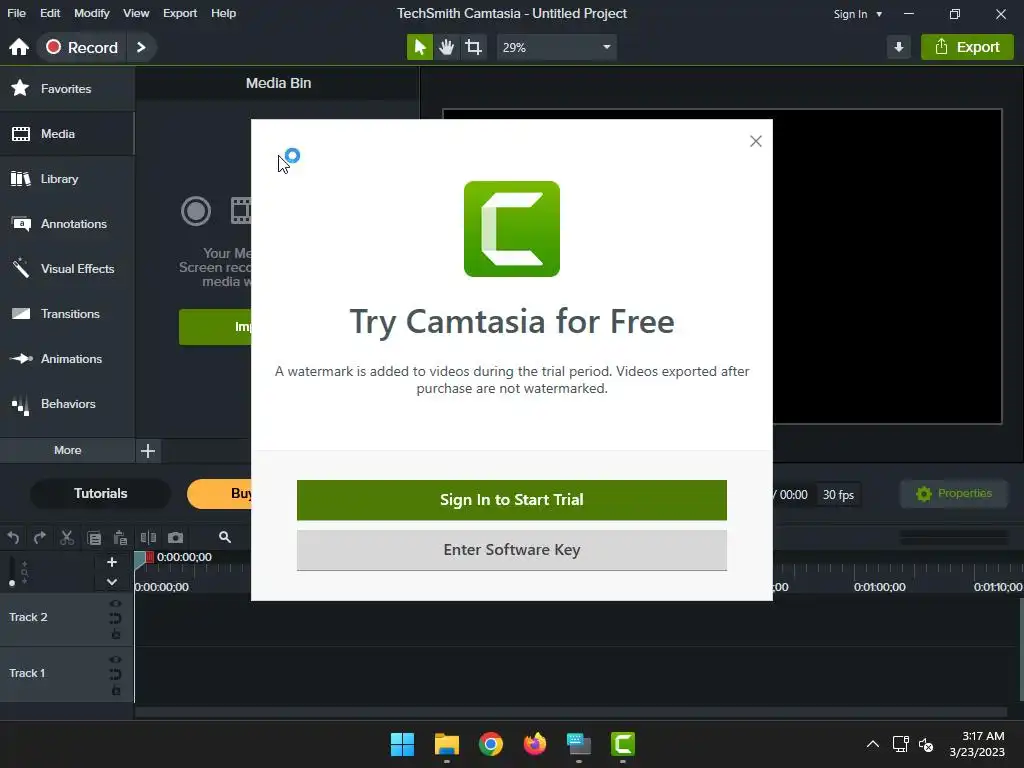This screenshot has width=1024, height=768.
Task: Click the timeline horizontal scrollbar
Action: pos(570,712)
